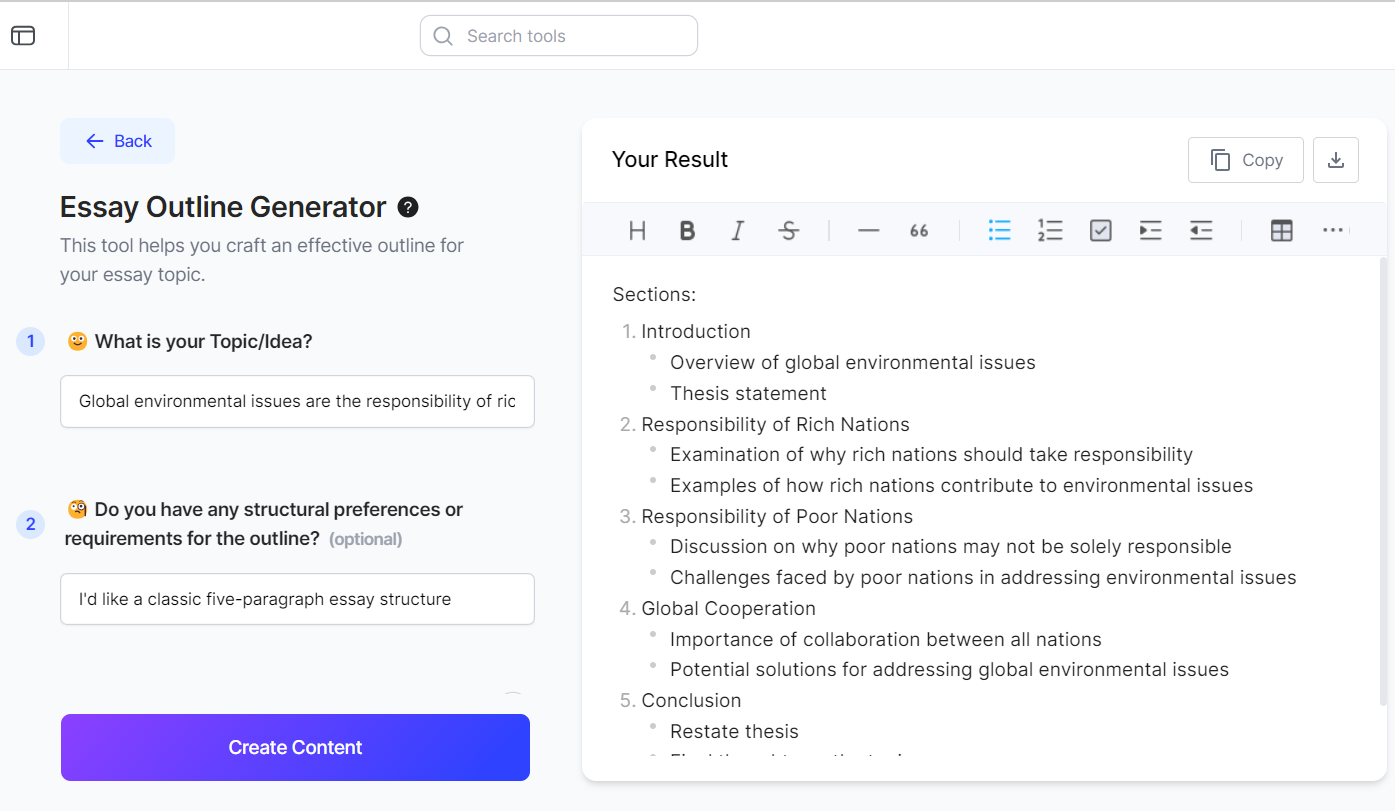Decrease indent of the list item

coord(1201,231)
